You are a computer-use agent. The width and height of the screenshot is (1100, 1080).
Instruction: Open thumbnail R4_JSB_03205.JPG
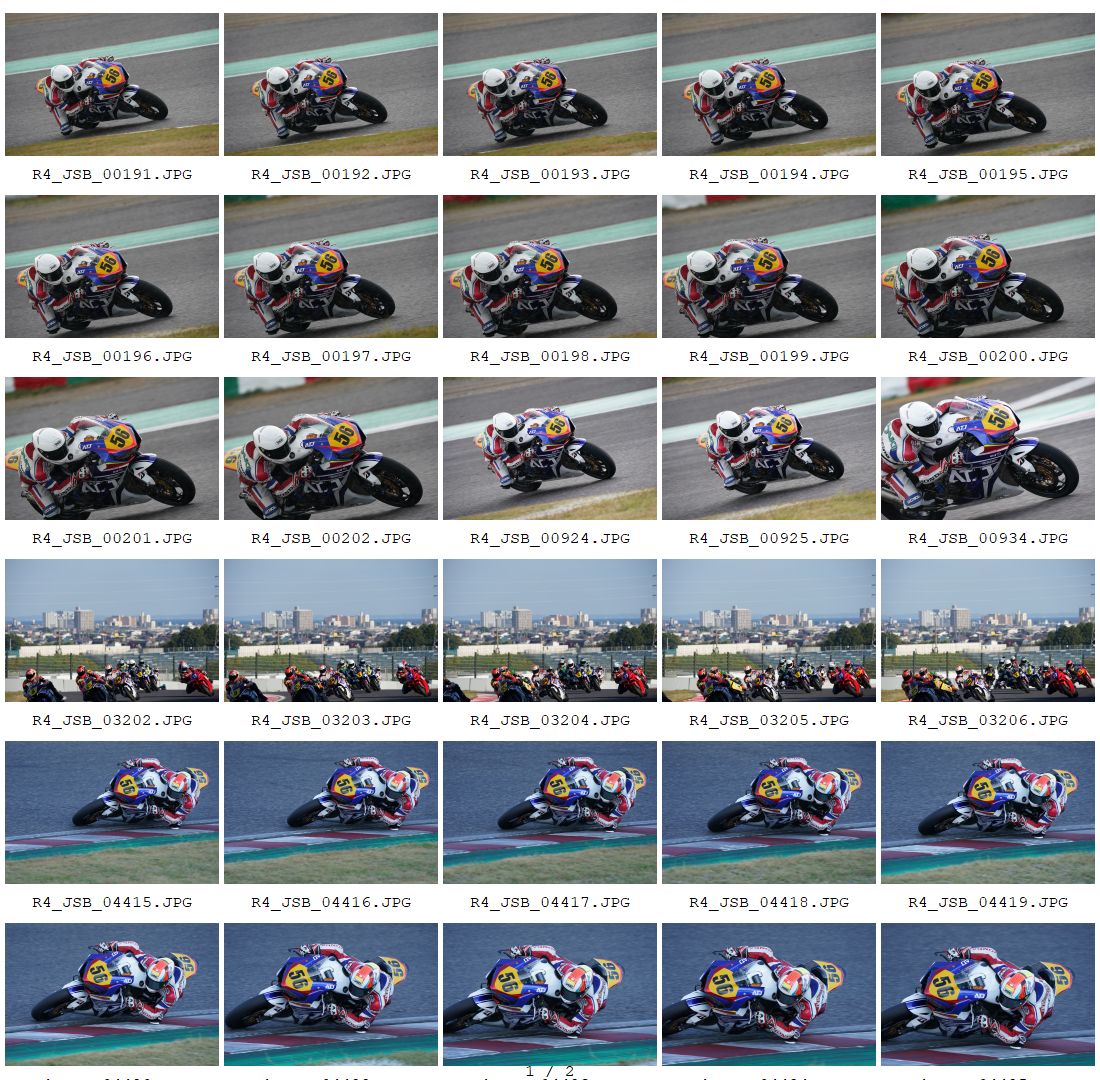[x=769, y=630]
